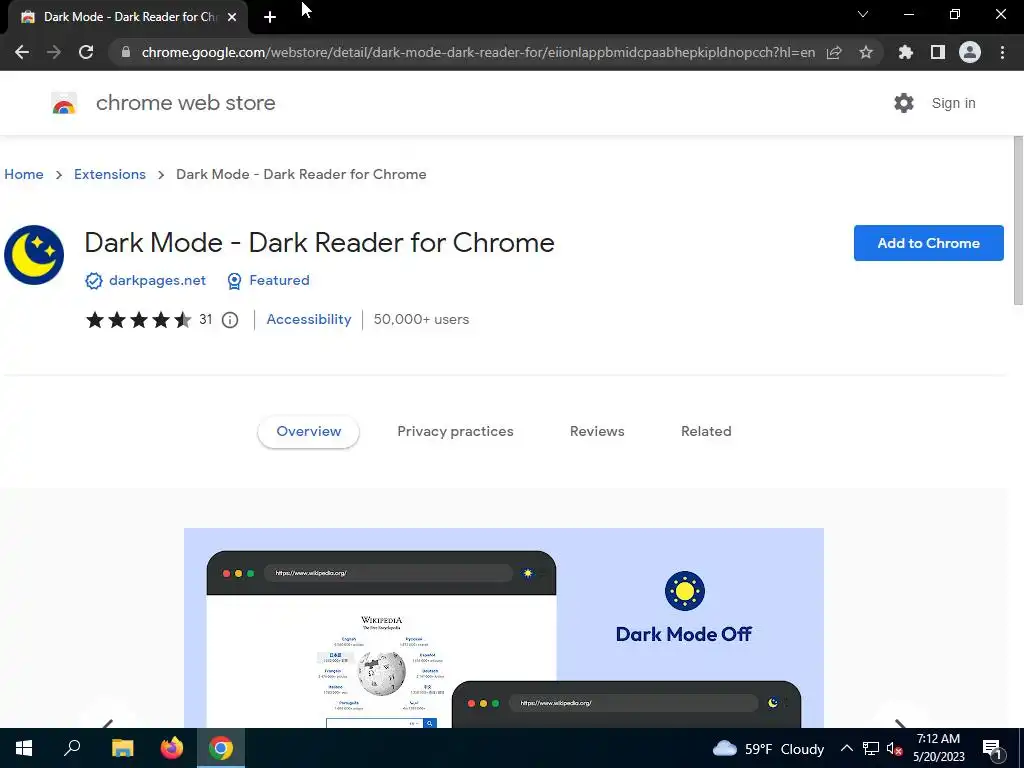Open notification center icon
Screen dimensions: 1024x768
coord(992,749)
